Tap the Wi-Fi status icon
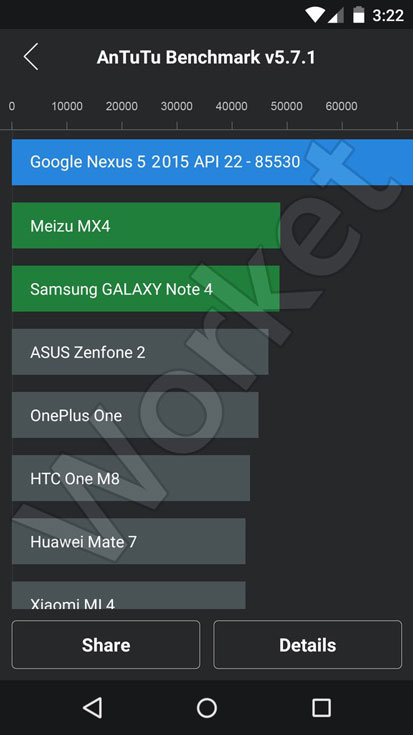413x735 pixels. [x=315, y=15]
